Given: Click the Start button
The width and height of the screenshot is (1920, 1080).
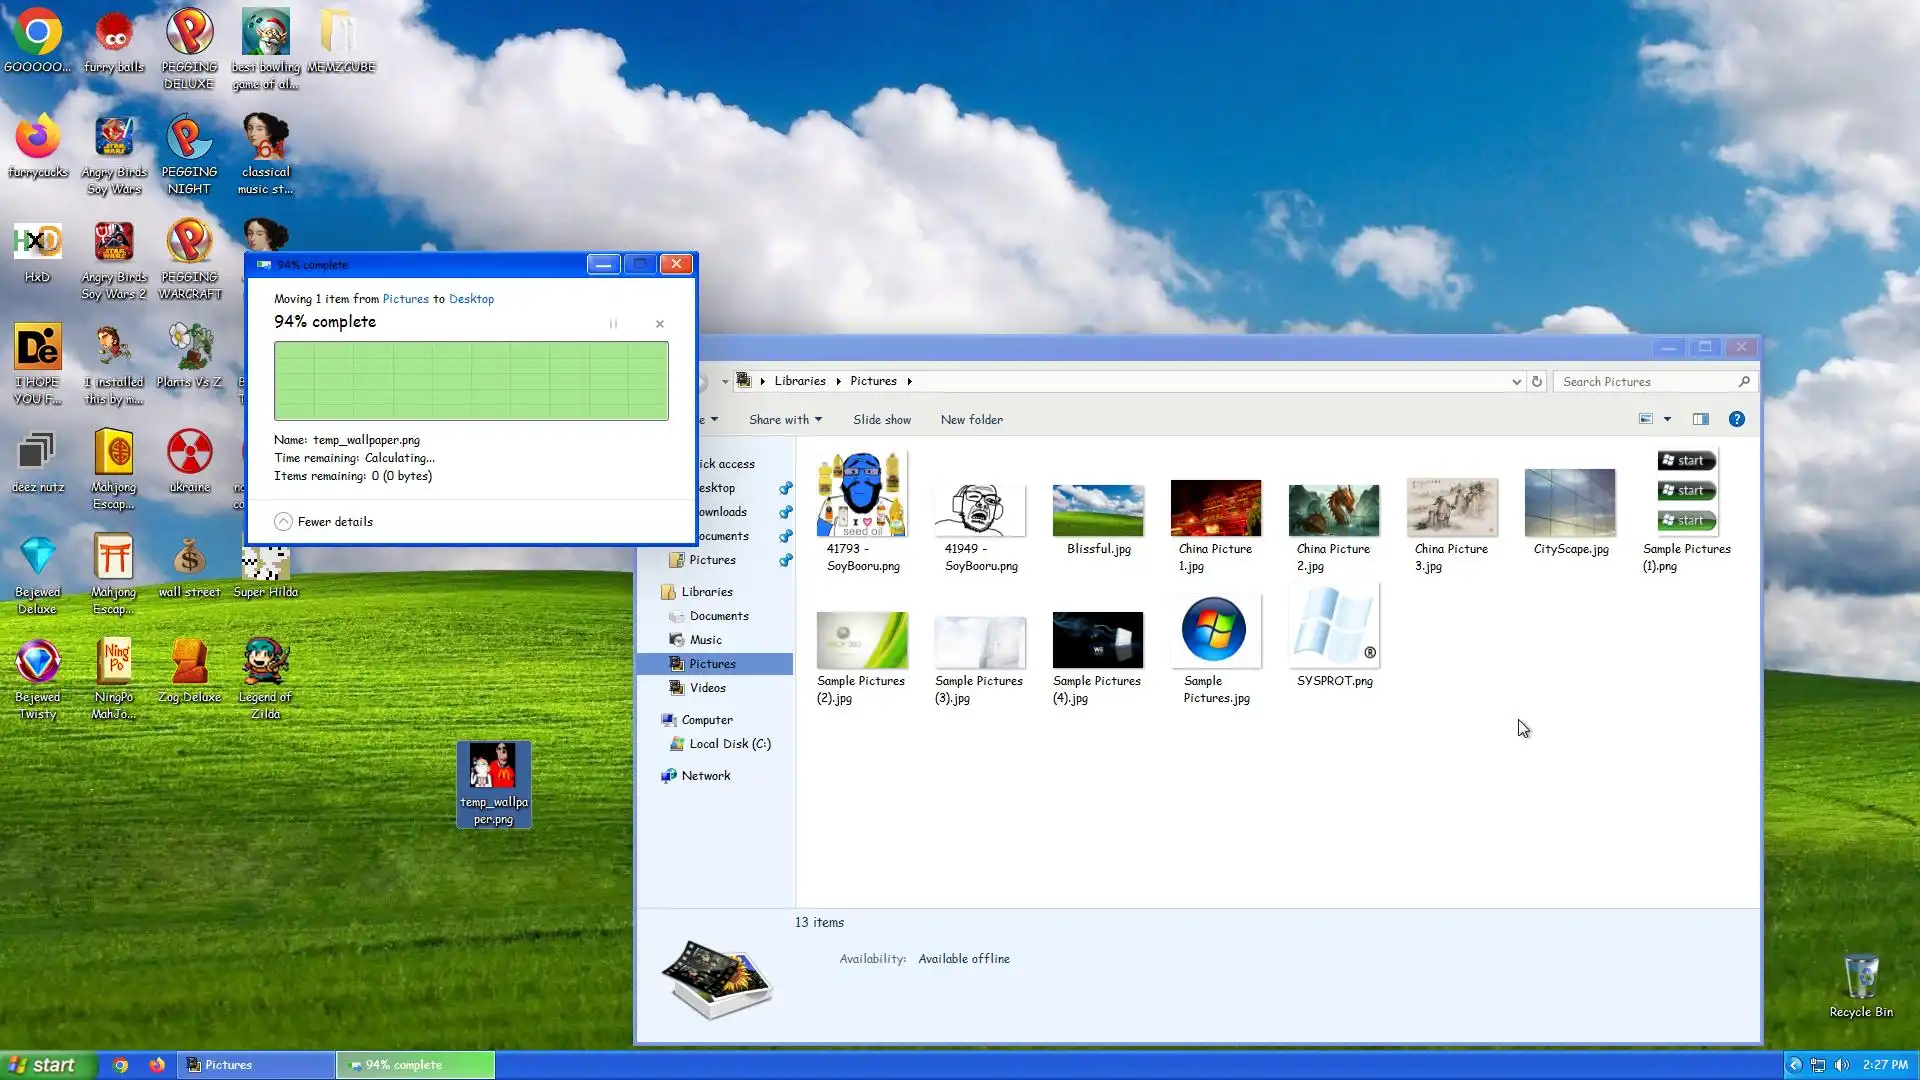Looking at the screenshot, I should (x=45, y=1065).
